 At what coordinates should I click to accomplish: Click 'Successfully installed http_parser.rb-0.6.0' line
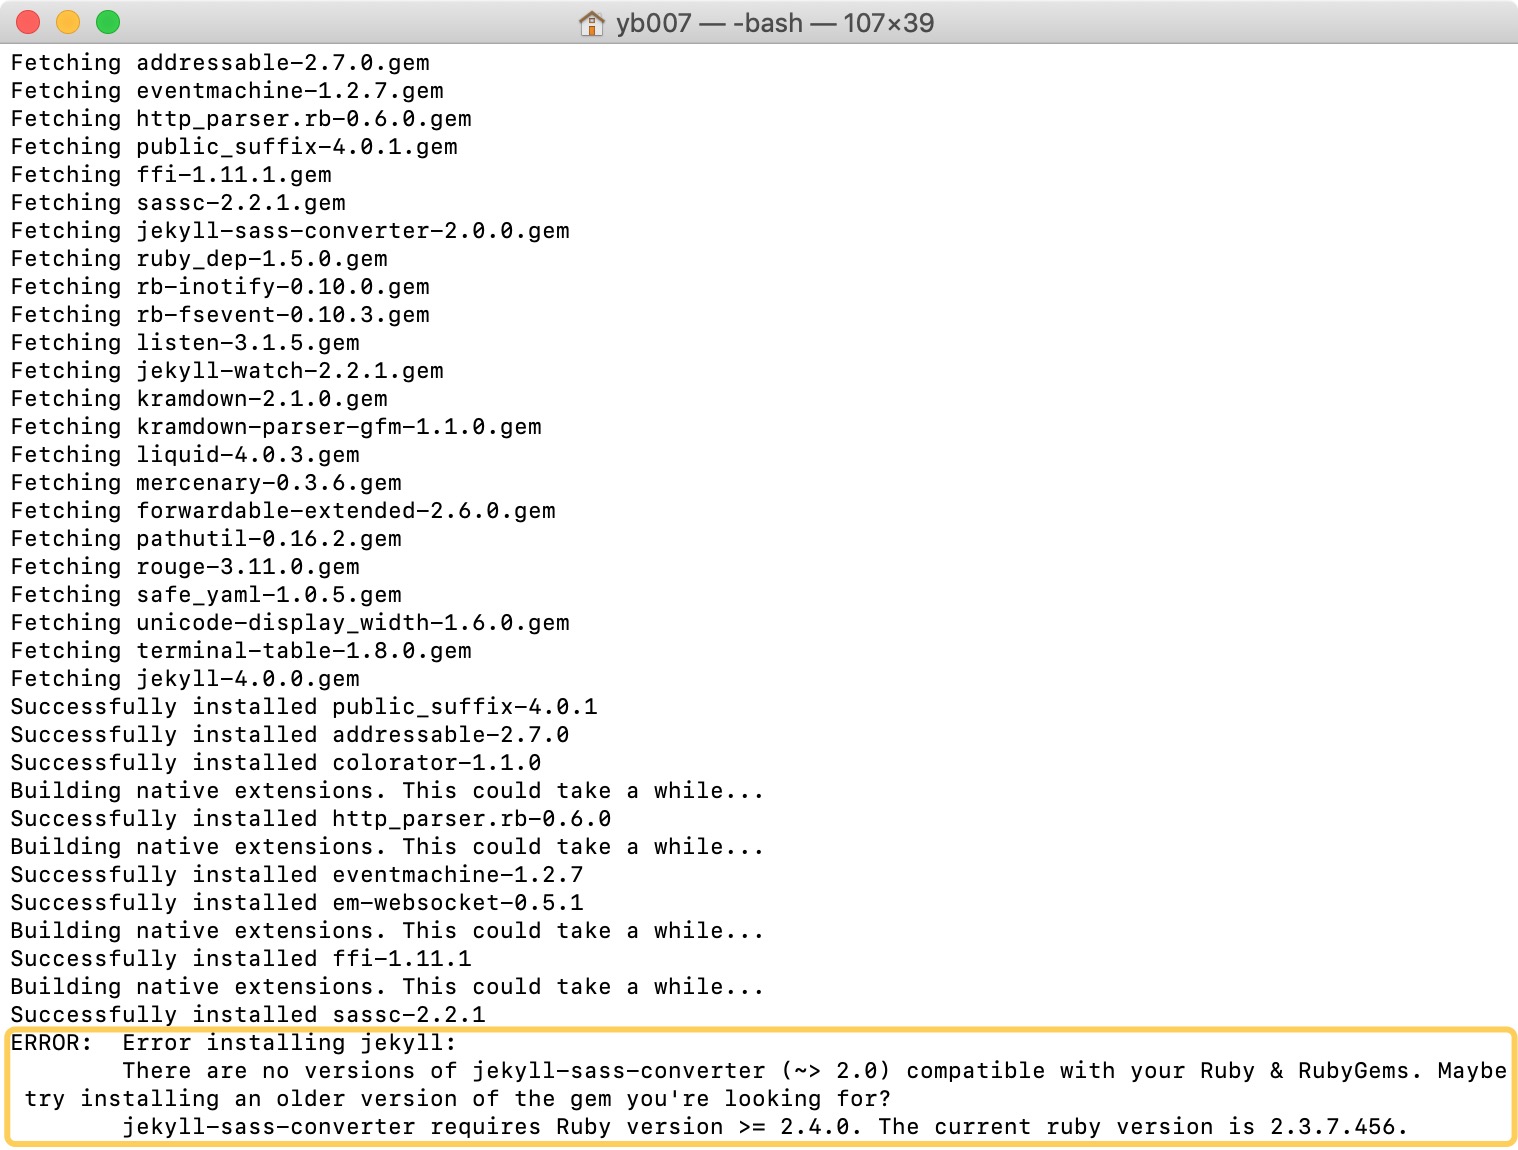(311, 819)
